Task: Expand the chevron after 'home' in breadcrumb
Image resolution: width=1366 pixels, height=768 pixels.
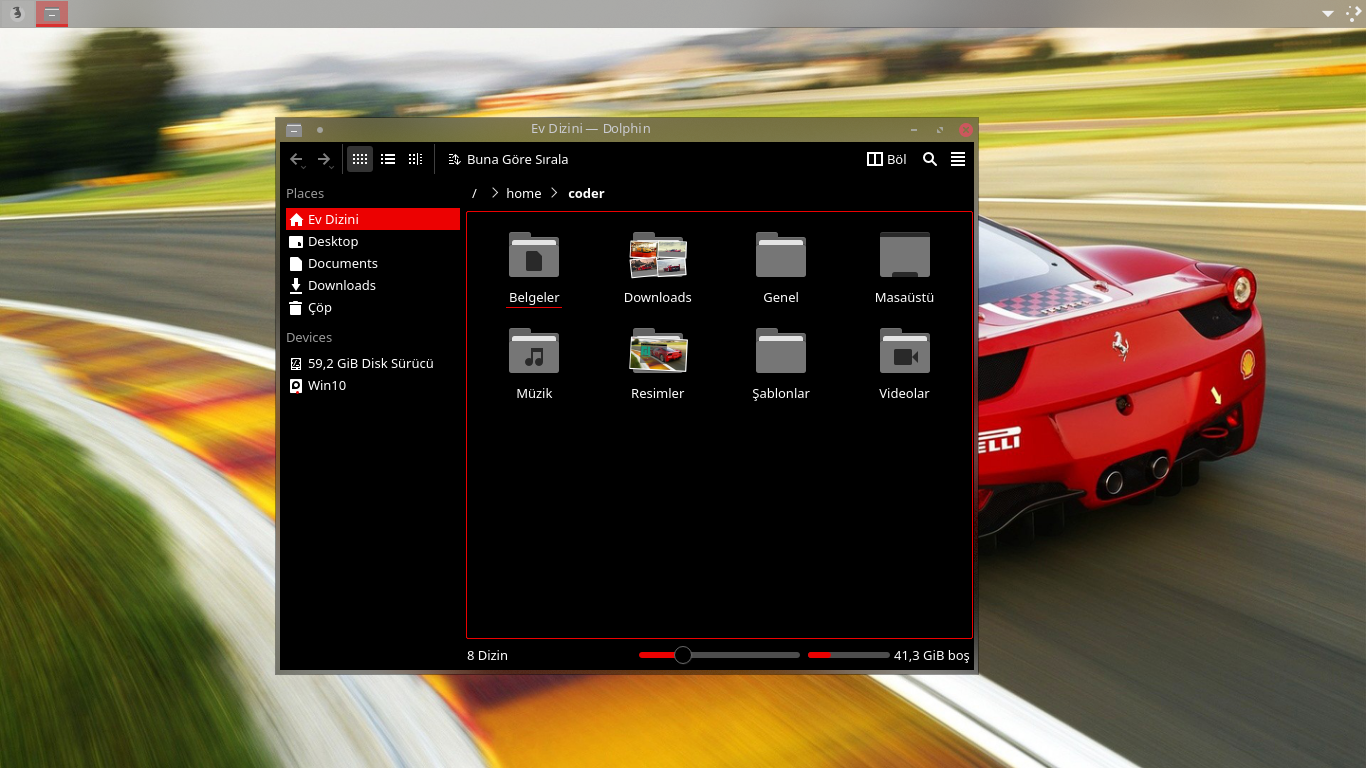Action: click(x=555, y=193)
